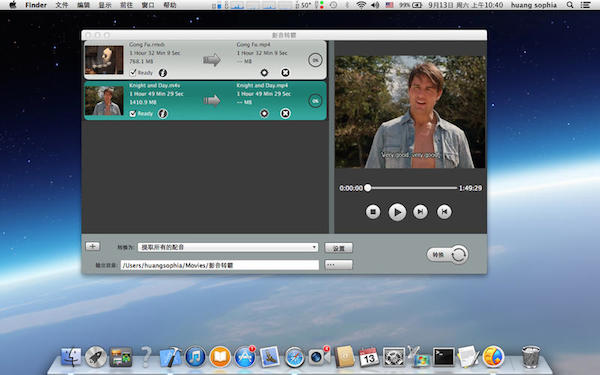Play the preview video
The image size is (600, 375).
click(x=397, y=212)
